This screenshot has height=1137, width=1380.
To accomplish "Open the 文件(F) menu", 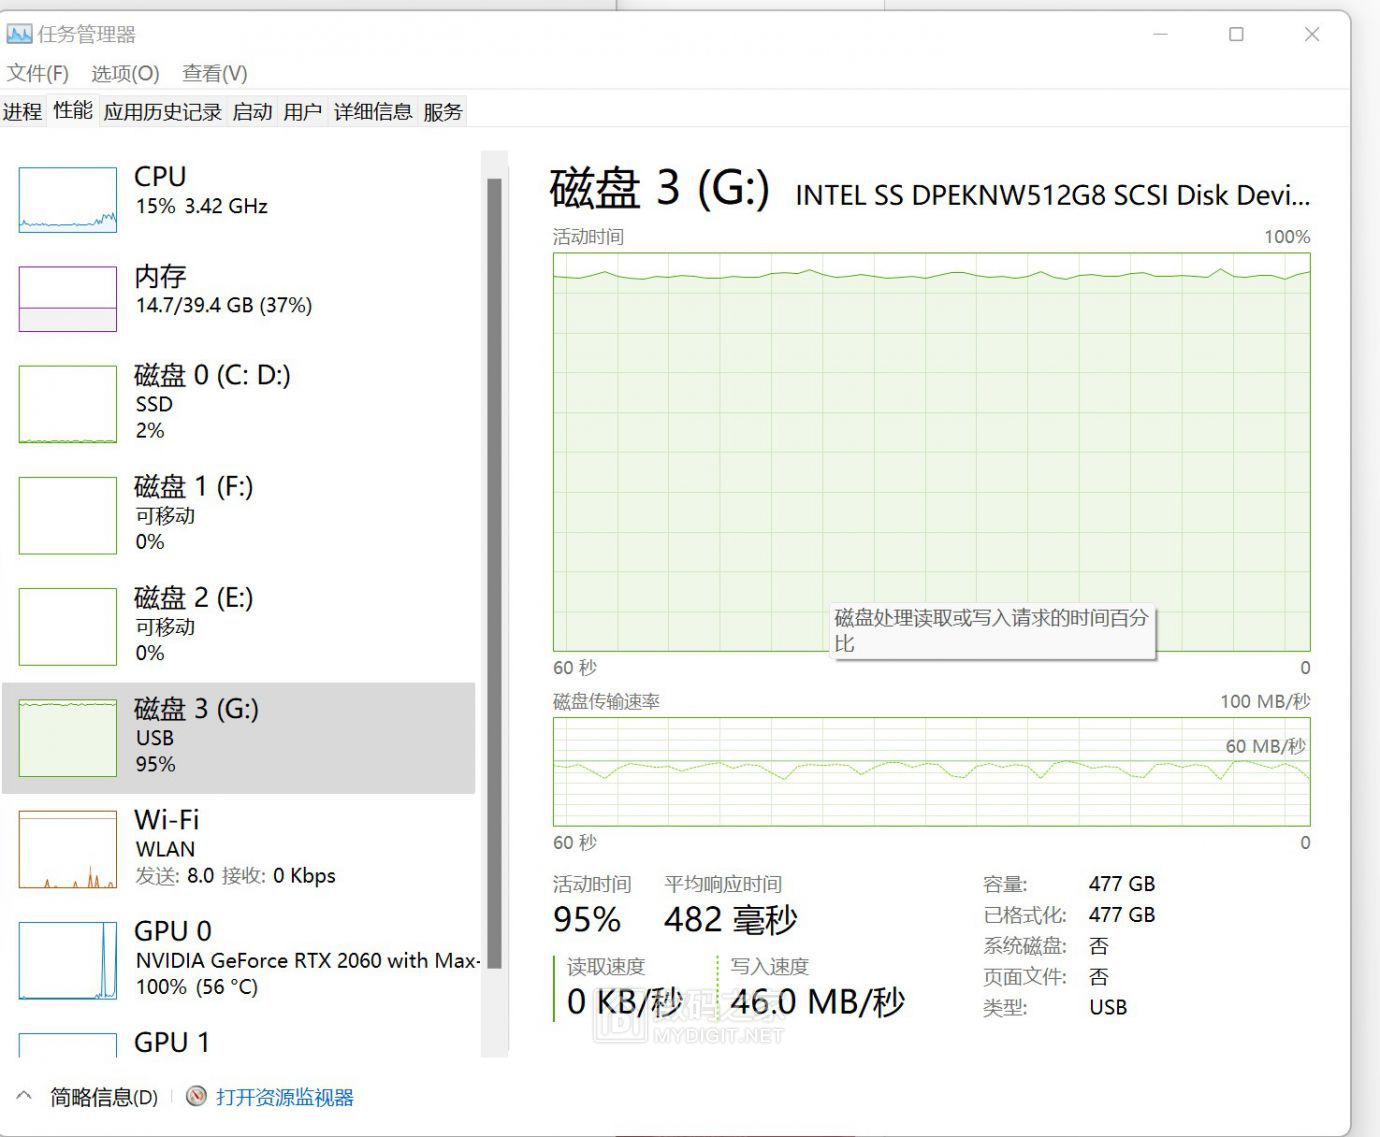I will click(38, 73).
